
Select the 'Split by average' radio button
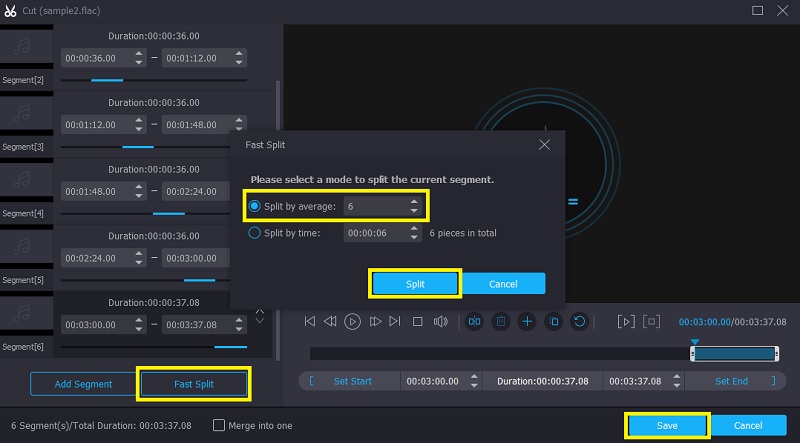click(255, 206)
